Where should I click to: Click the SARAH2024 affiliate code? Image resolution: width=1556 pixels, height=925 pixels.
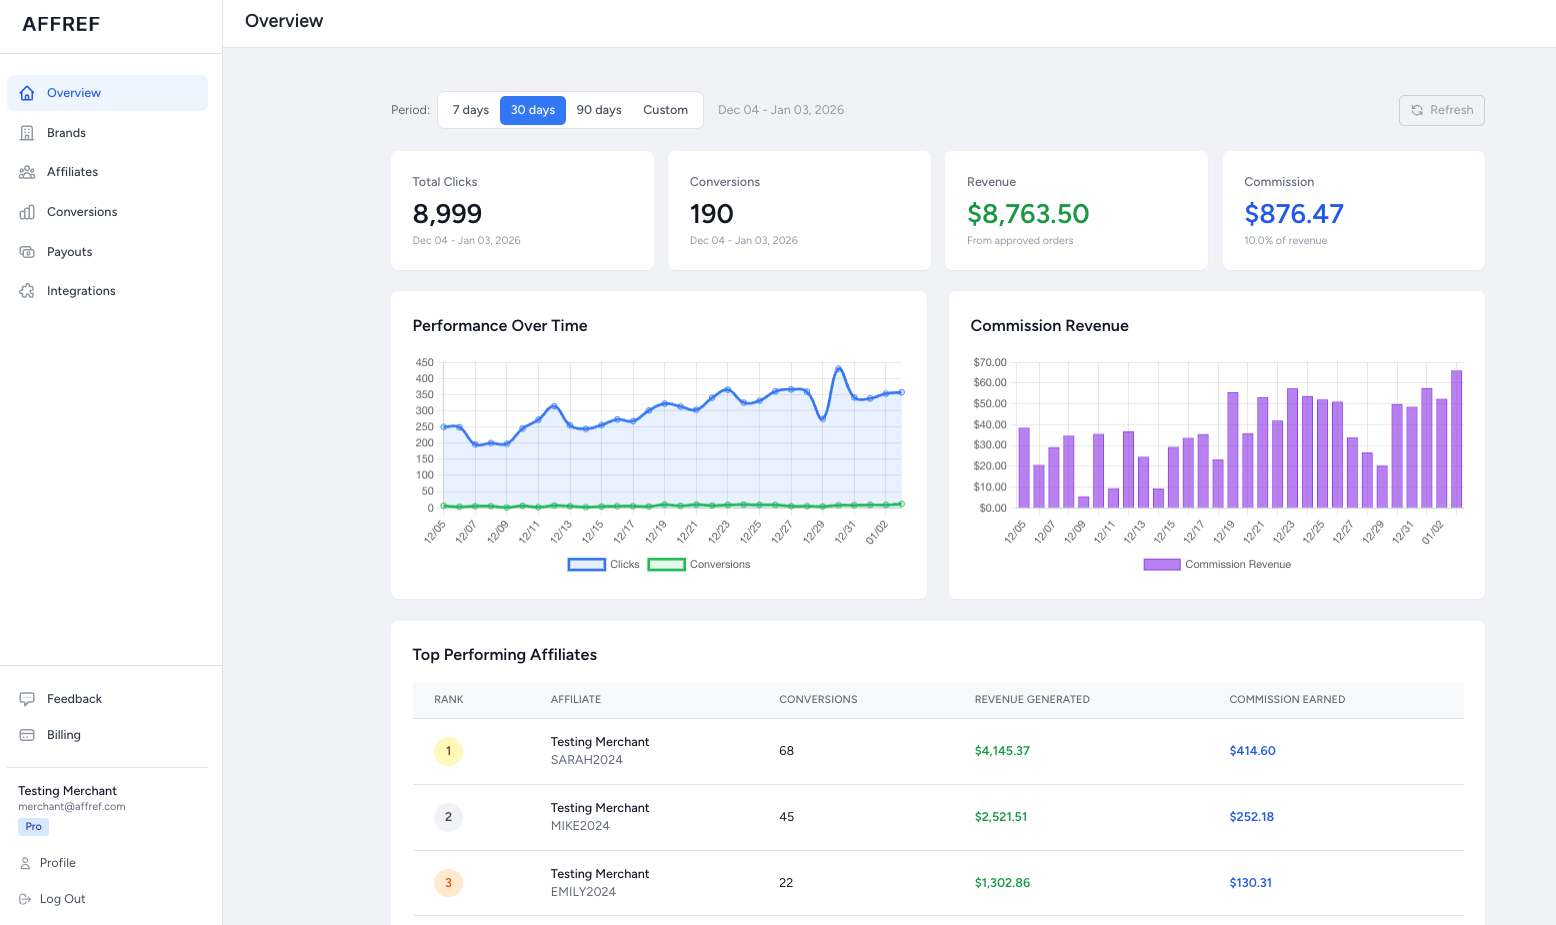[587, 760]
